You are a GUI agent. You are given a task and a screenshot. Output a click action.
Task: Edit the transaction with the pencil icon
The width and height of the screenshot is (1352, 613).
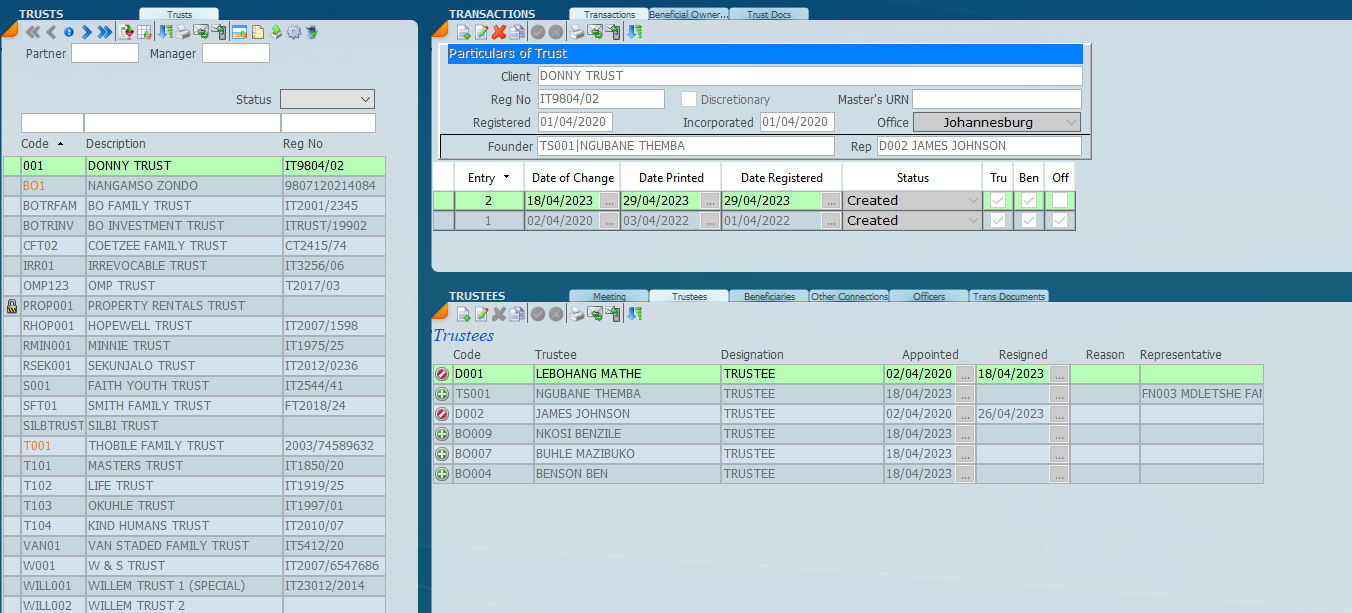click(482, 32)
